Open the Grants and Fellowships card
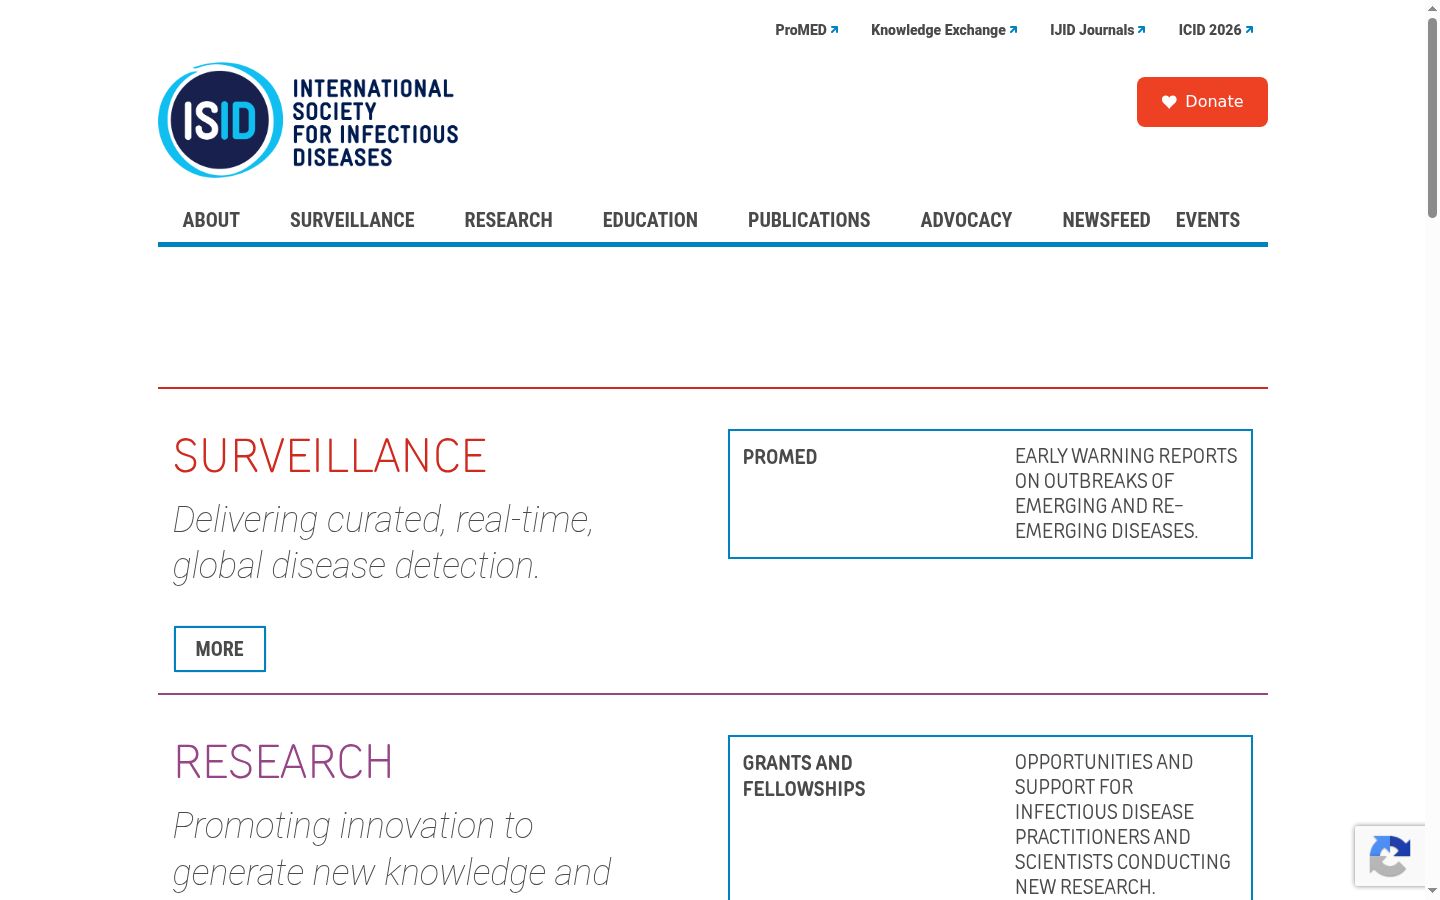The width and height of the screenshot is (1440, 900). point(990,820)
